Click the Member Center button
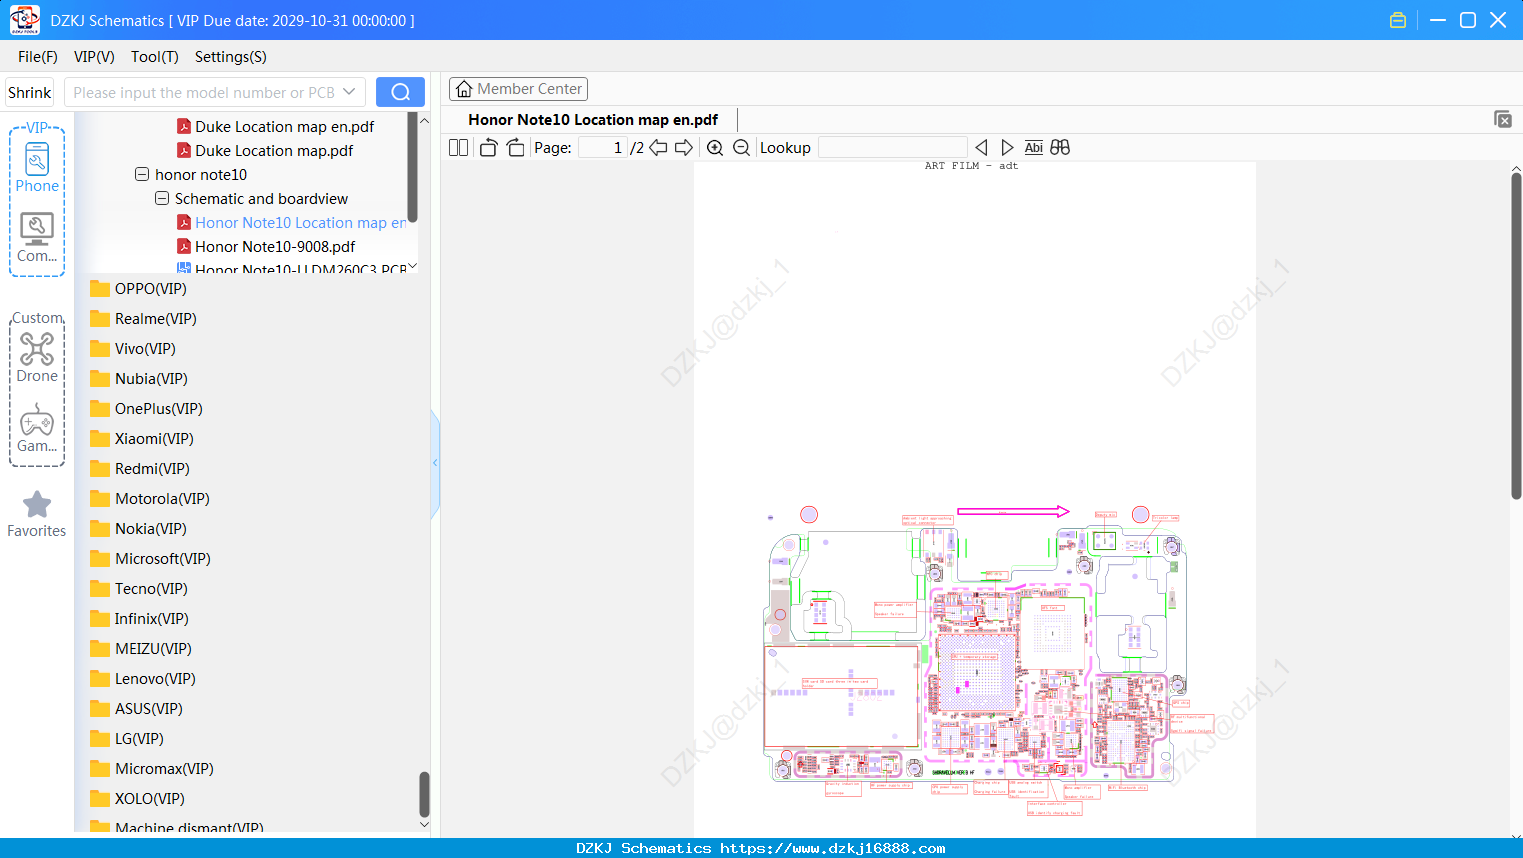 click(518, 89)
